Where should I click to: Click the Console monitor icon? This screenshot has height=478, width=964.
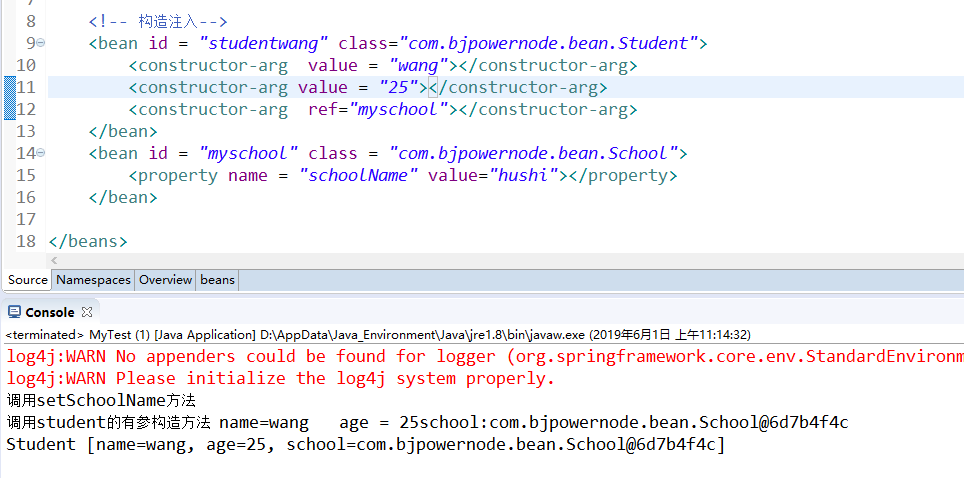pos(14,313)
